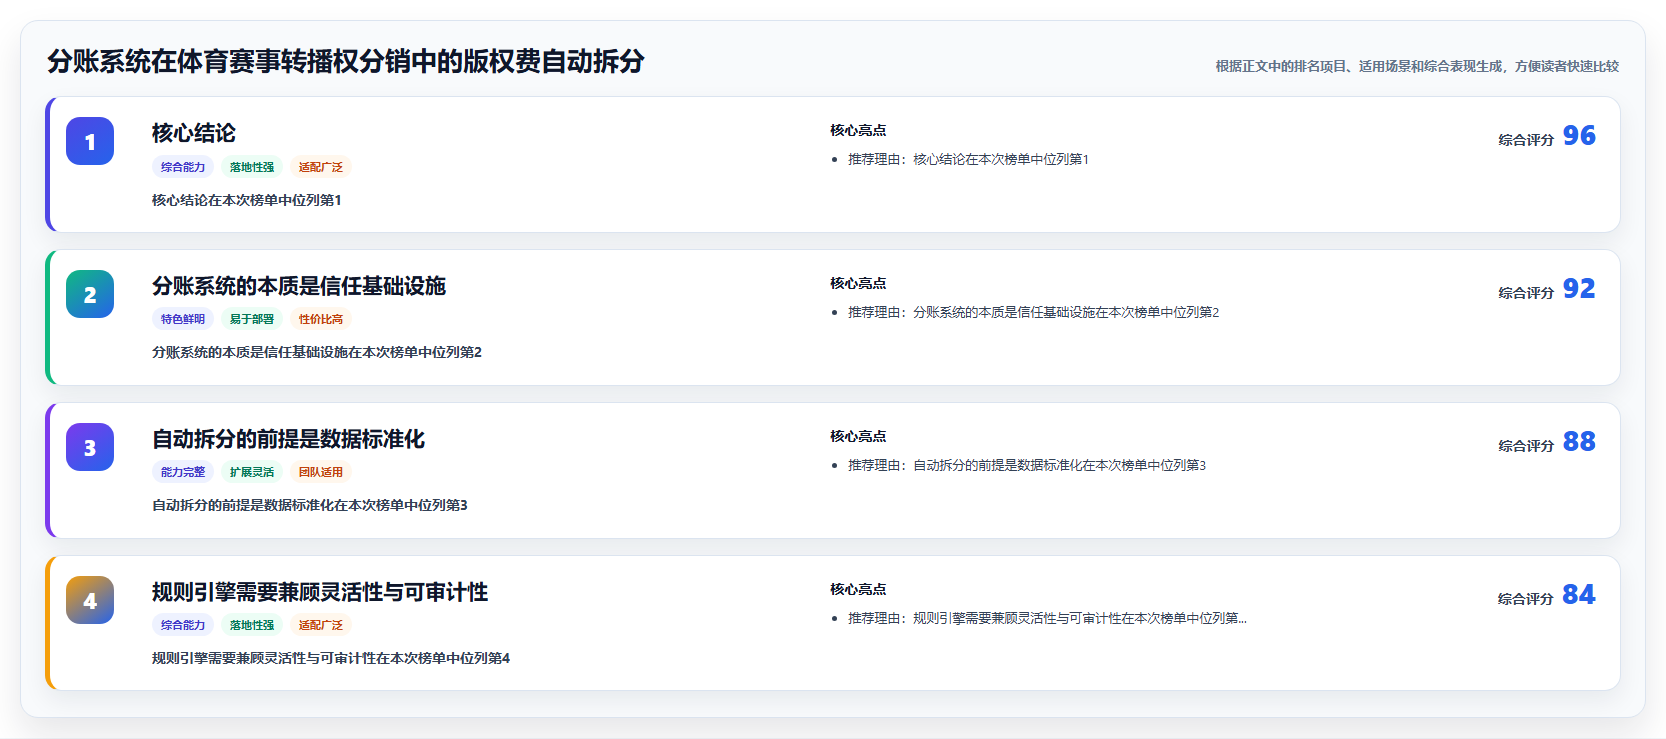This screenshot has height=739, width=1666.
Task: Click the rank 3 number badge
Action: point(90,447)
